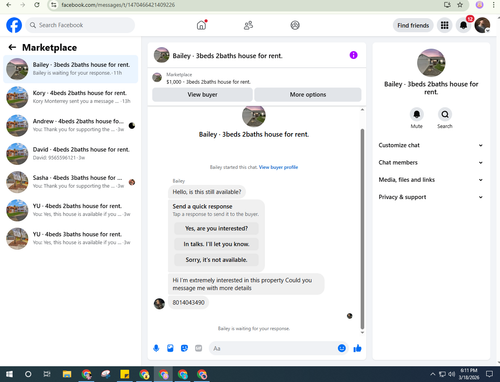The height and width of the screenshot is (382, 500).
Task: Open David 4beds 2baths conversation
Action: [x=71, y=154]
